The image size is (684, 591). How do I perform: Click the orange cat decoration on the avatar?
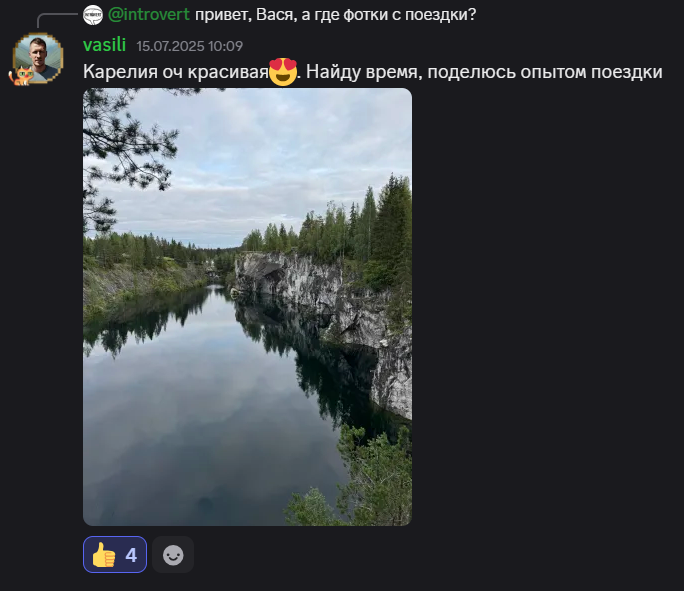[19, 75]
